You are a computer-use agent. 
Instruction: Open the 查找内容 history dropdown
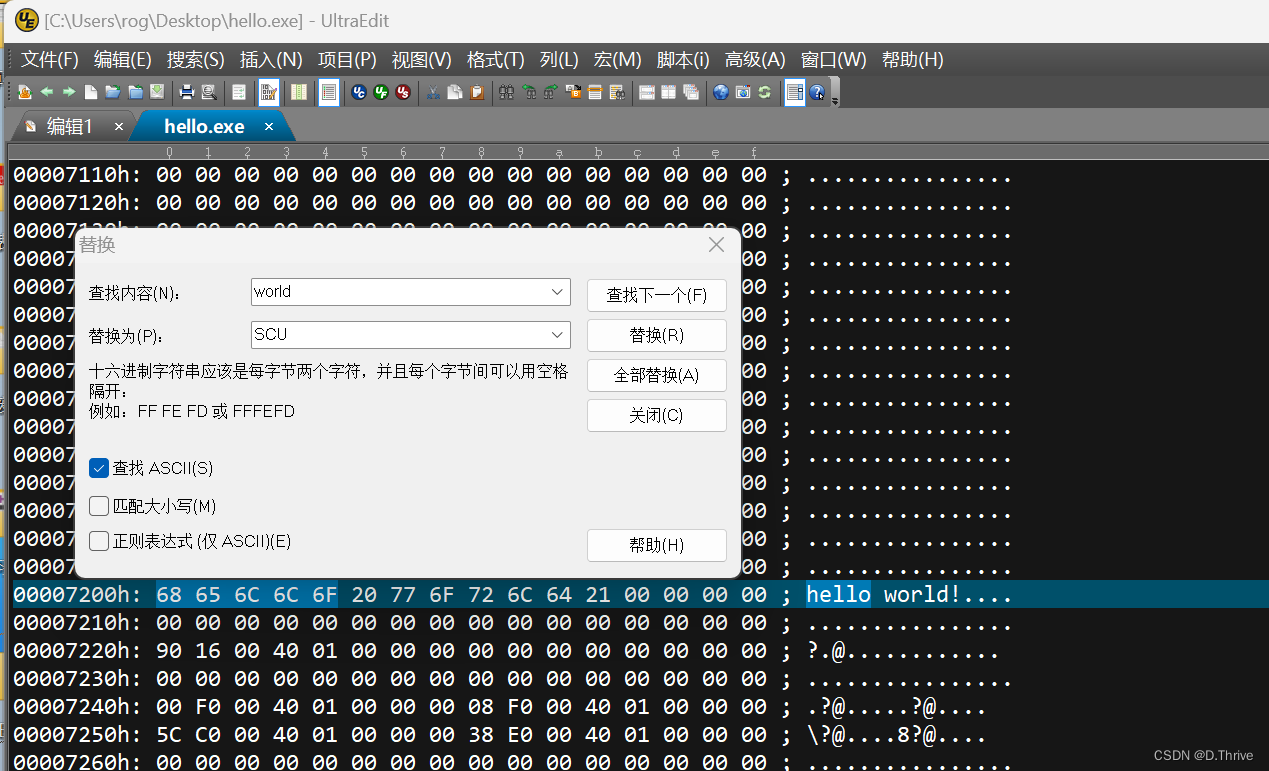559,292
